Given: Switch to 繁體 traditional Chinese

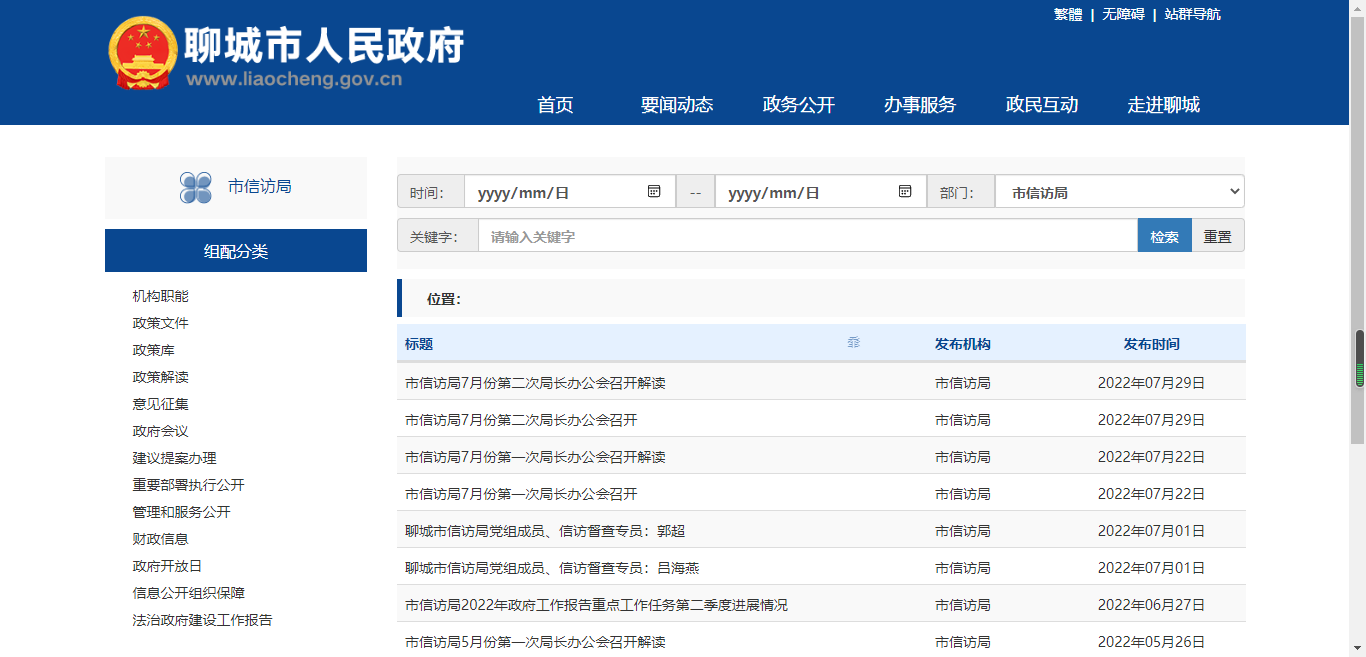Looking at the screenshot, I should [1067, 14].
